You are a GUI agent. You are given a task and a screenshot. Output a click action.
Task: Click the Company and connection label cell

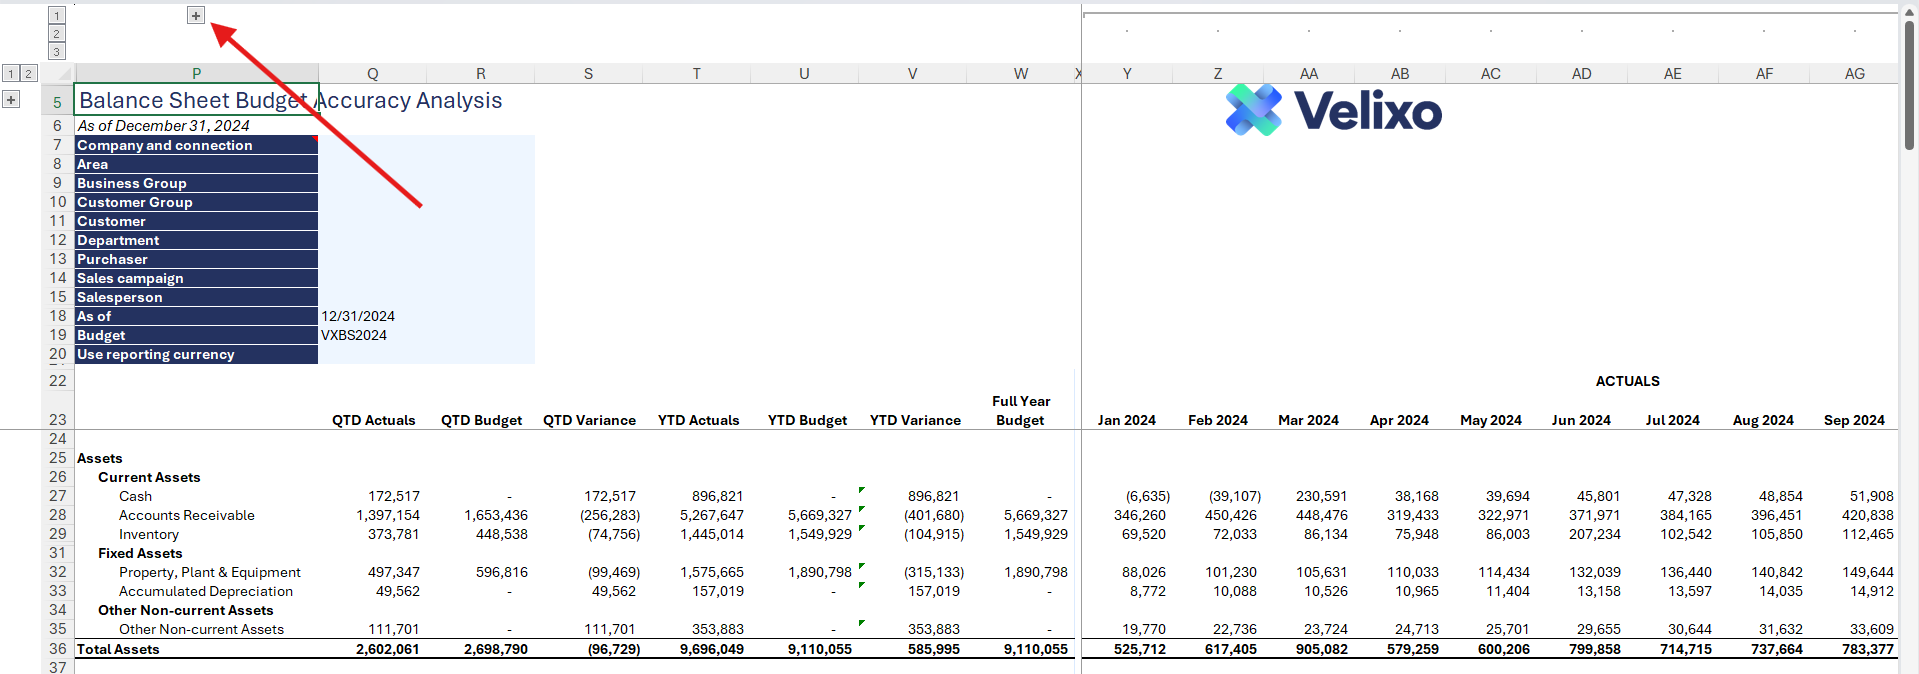coord(196,145)
